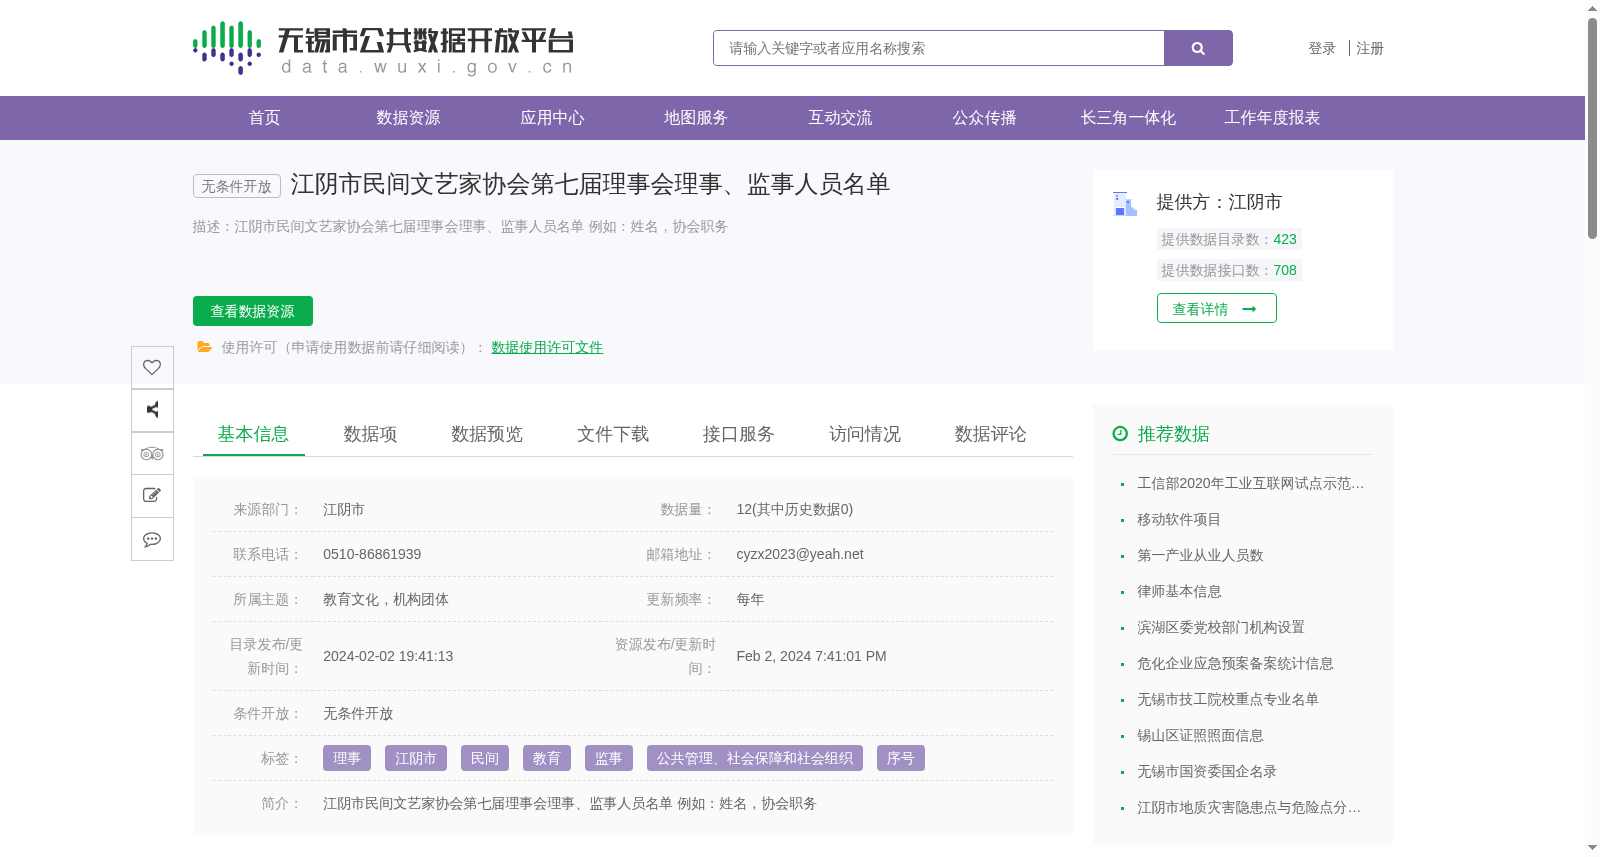Switch to the 文件下载 tab

coord(613,434)
